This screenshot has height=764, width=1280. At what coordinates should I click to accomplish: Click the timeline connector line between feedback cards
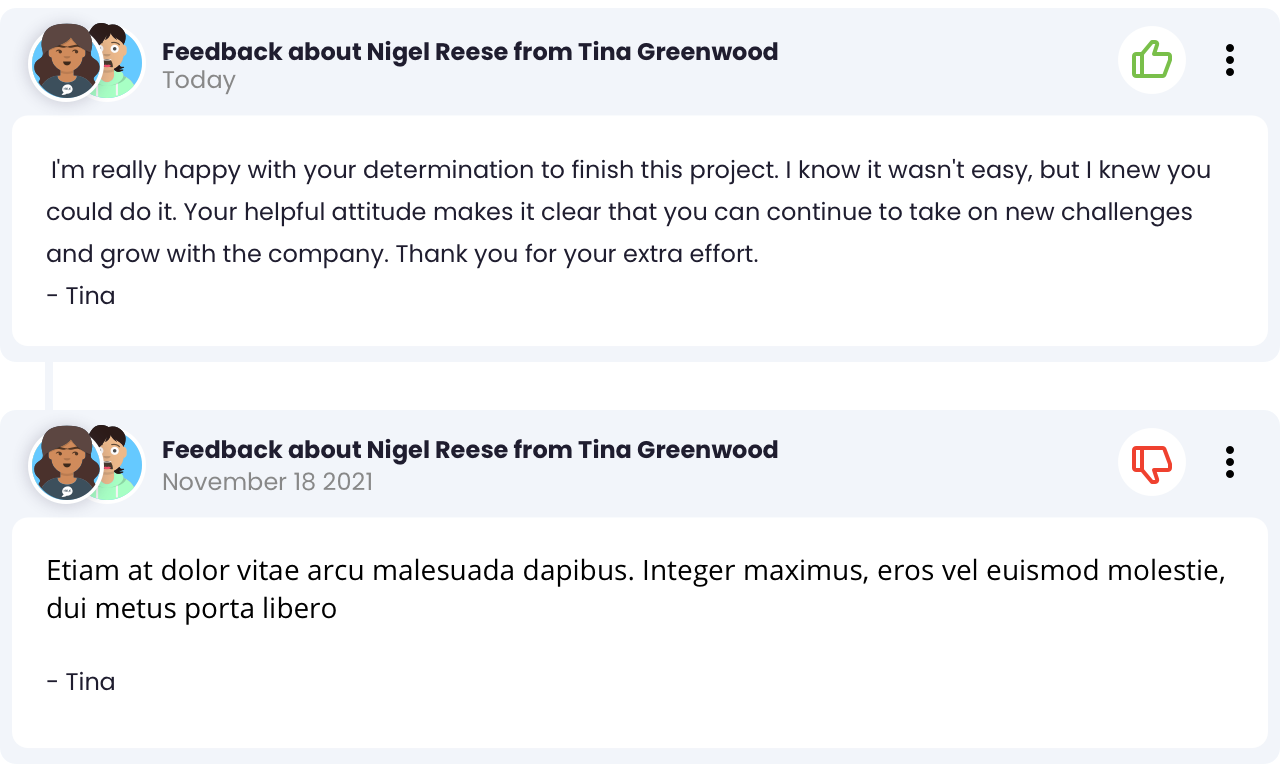pyautogui.click(x=48, y=386)
